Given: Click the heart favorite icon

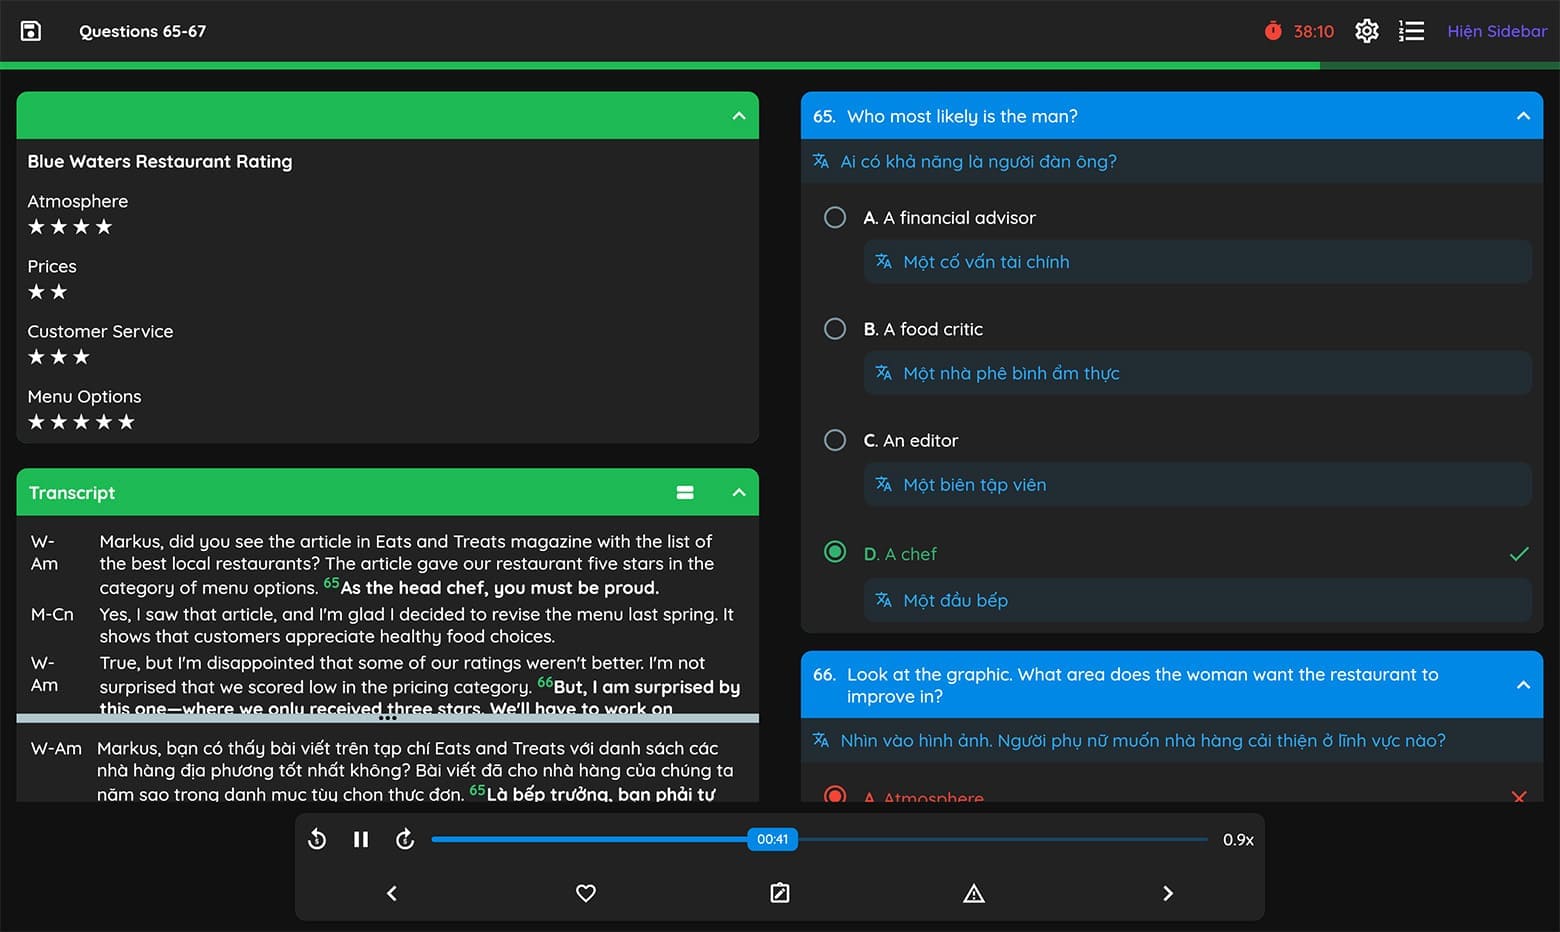Looking at the screenshot, I should (586, 893).
